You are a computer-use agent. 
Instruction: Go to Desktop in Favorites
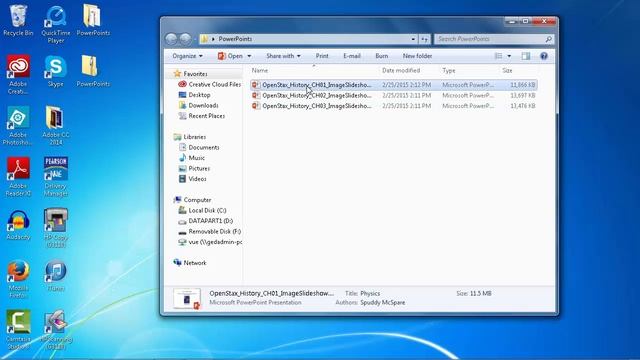point(194,95)
